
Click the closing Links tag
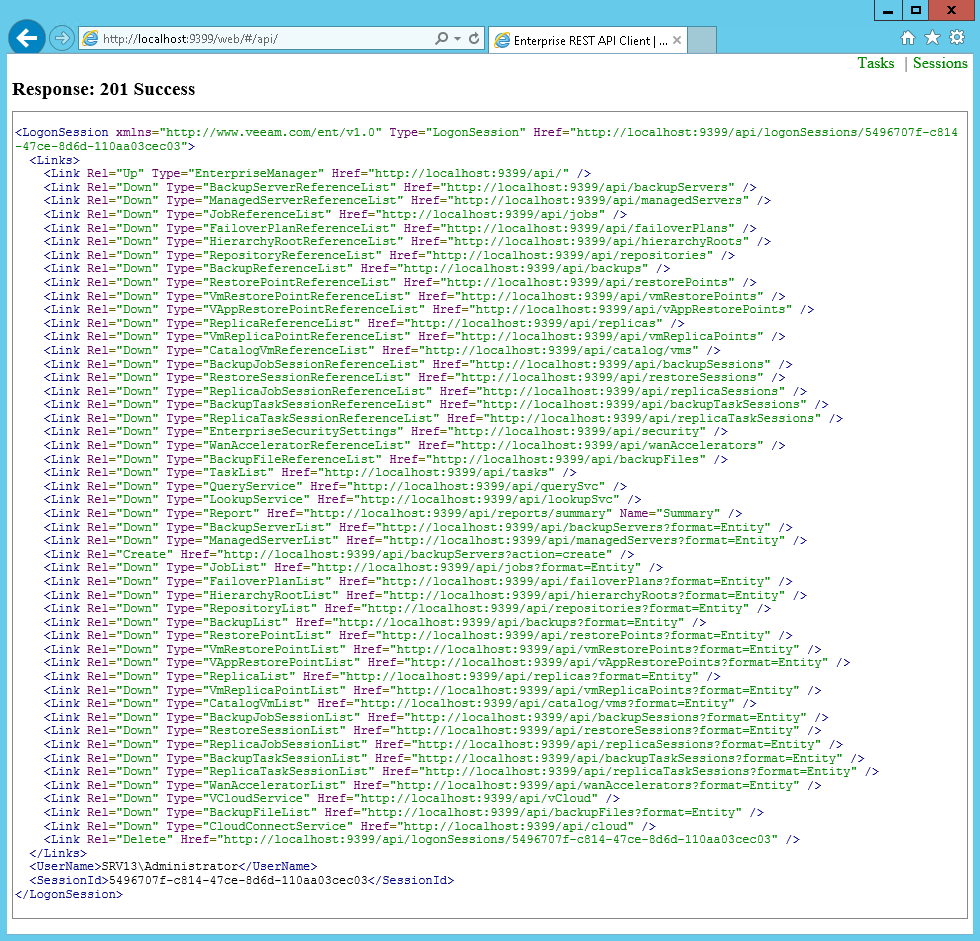coord(58,854)
